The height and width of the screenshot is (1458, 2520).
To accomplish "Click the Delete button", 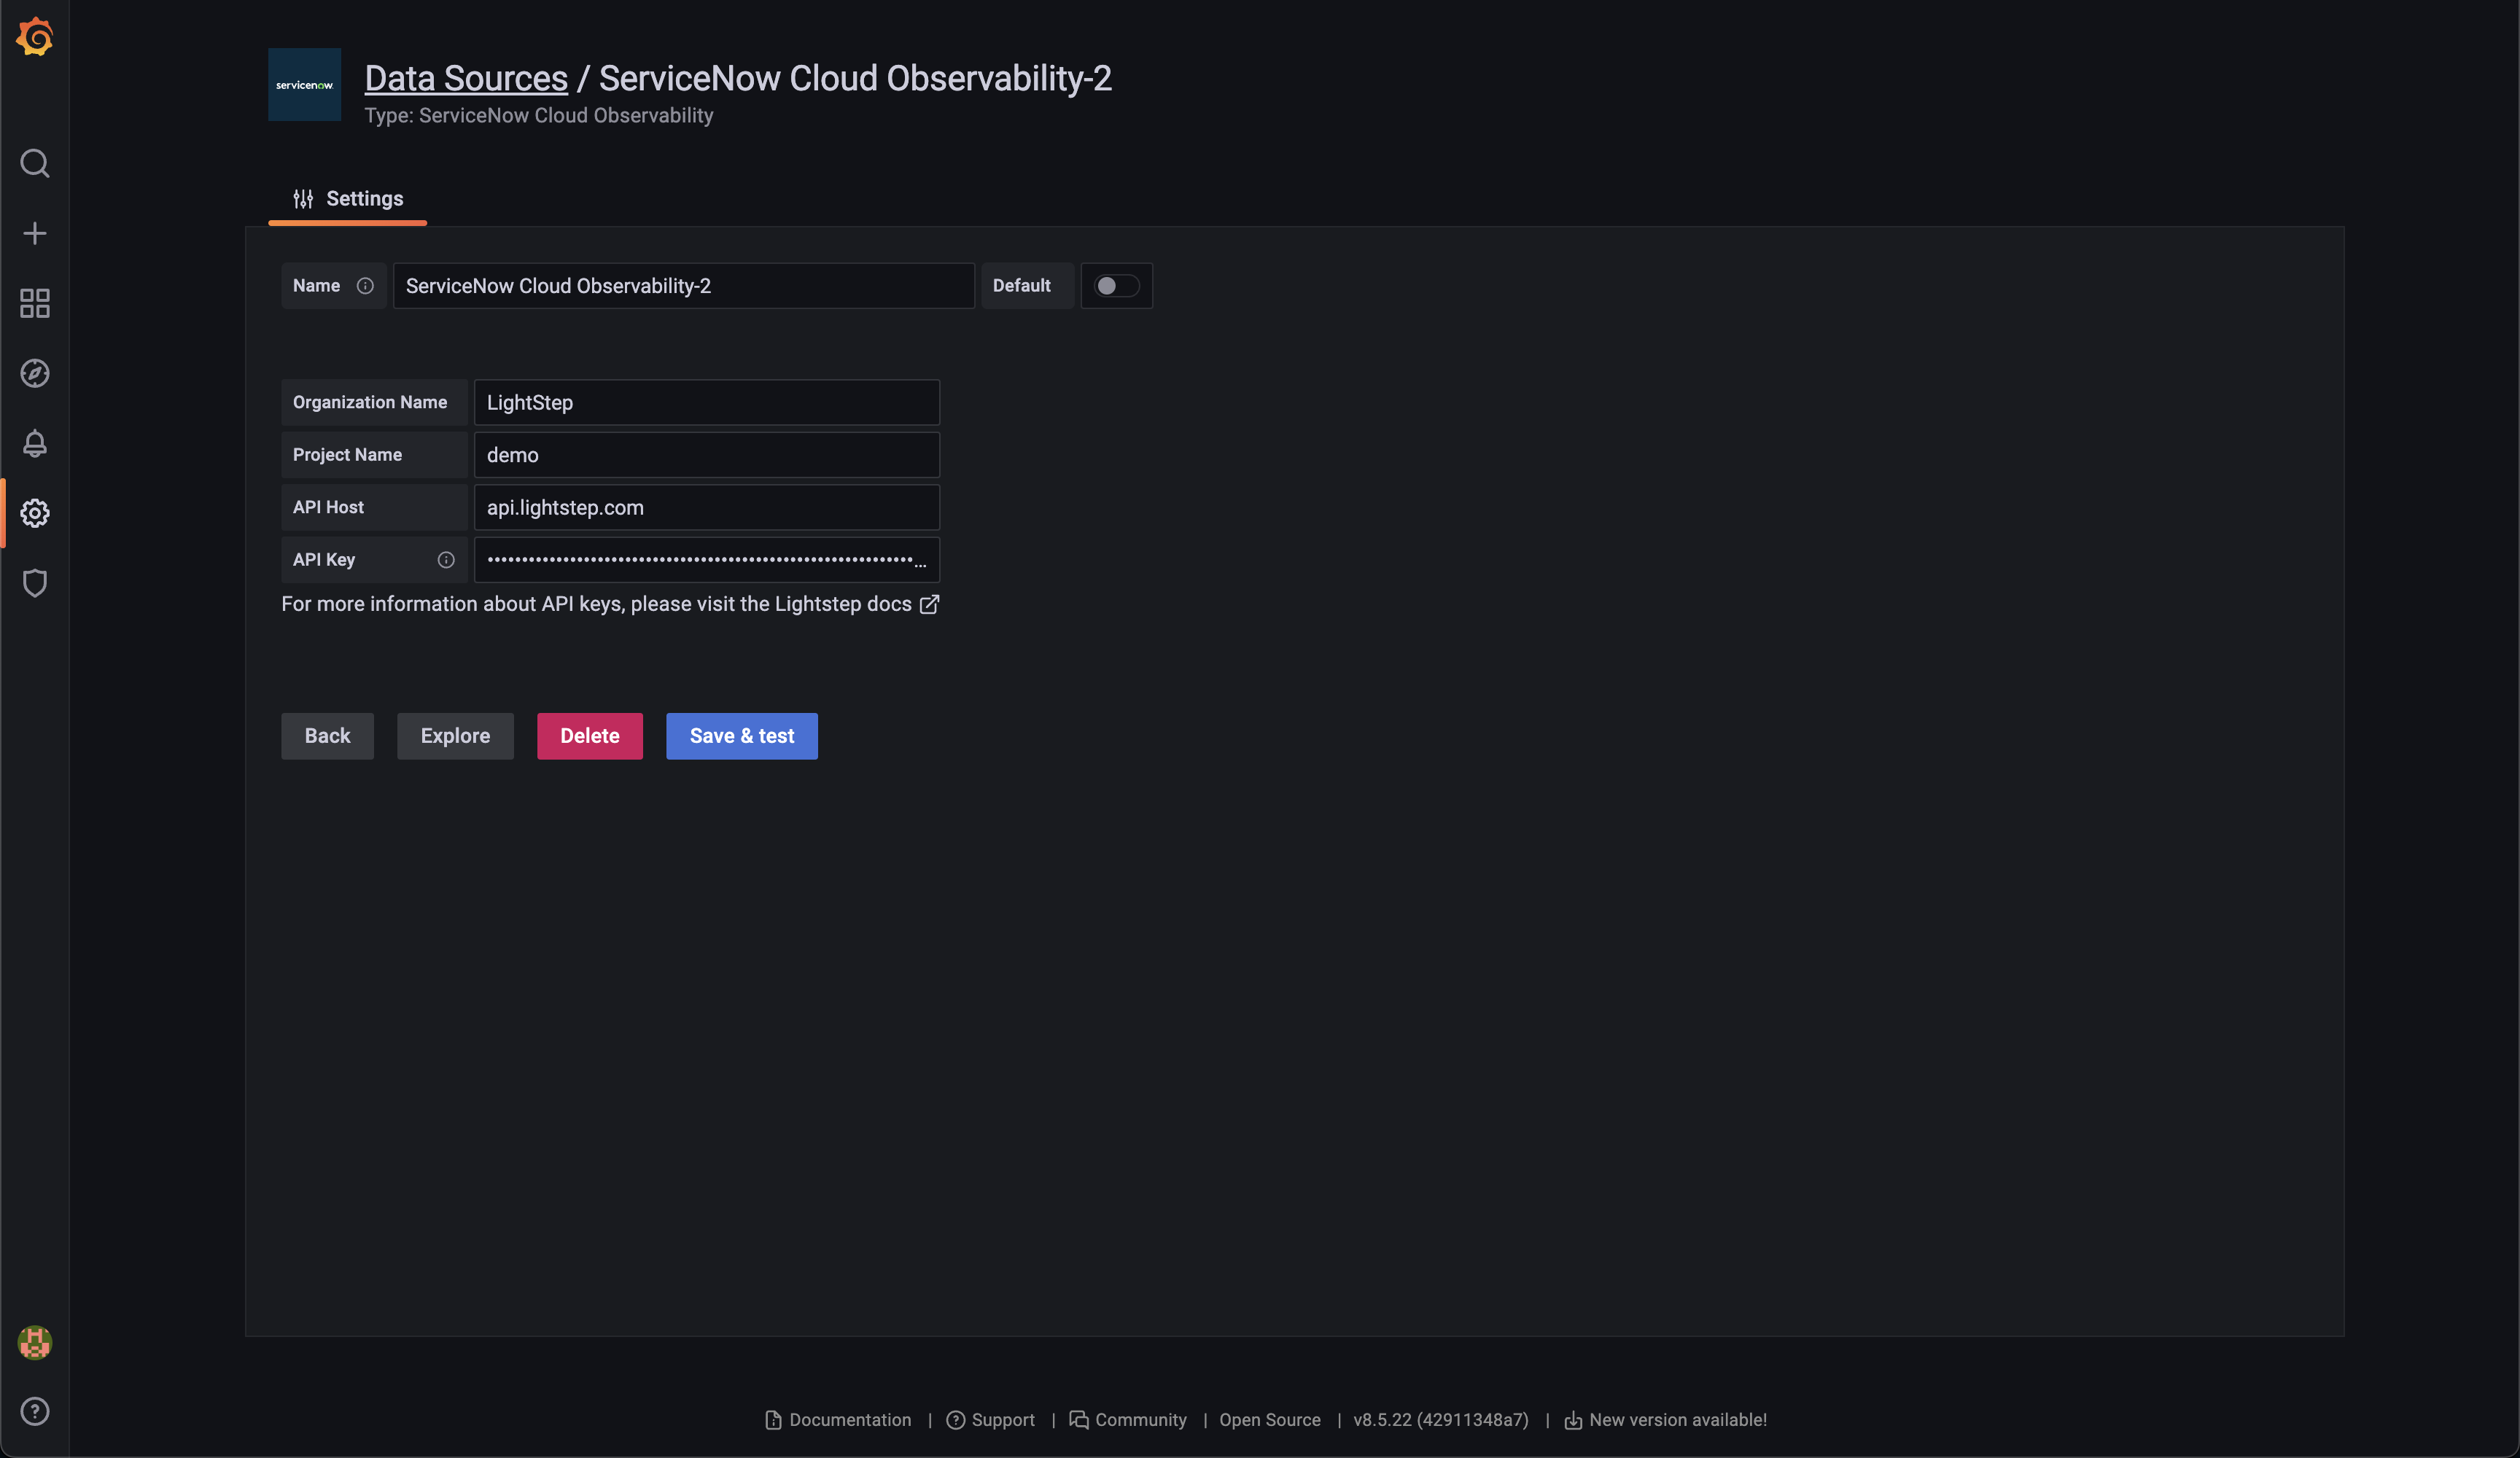I will (589, 736).
